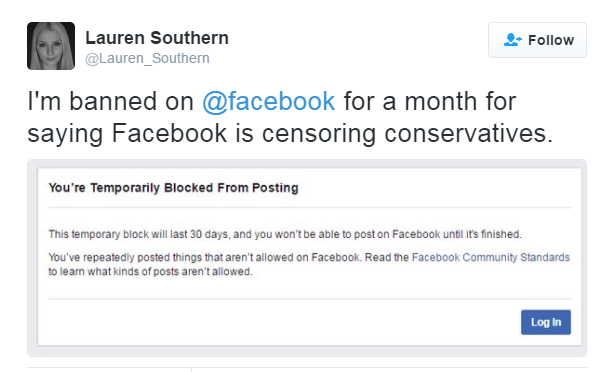Expand the embedded Facebook block notice image
This screenshot has width=605, height=372.
pyautogui.click(x=307, y=258)
